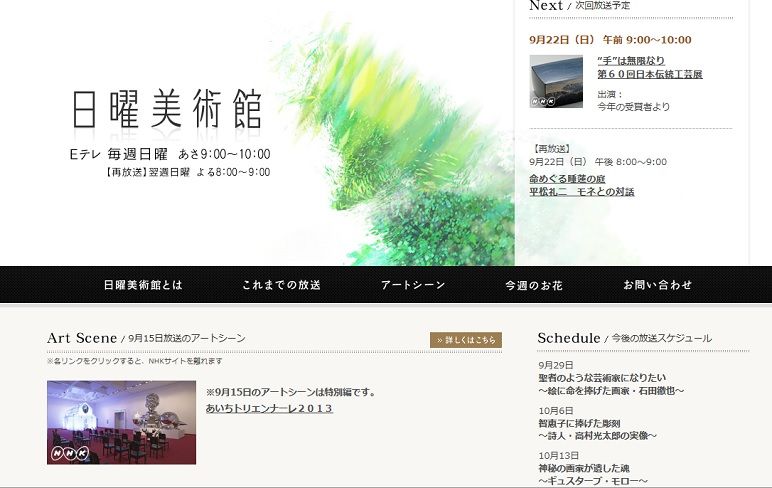Click the お問い合わせ navigation item
The height and width of the screenshot is (488, 772).
tap(657, 285)
